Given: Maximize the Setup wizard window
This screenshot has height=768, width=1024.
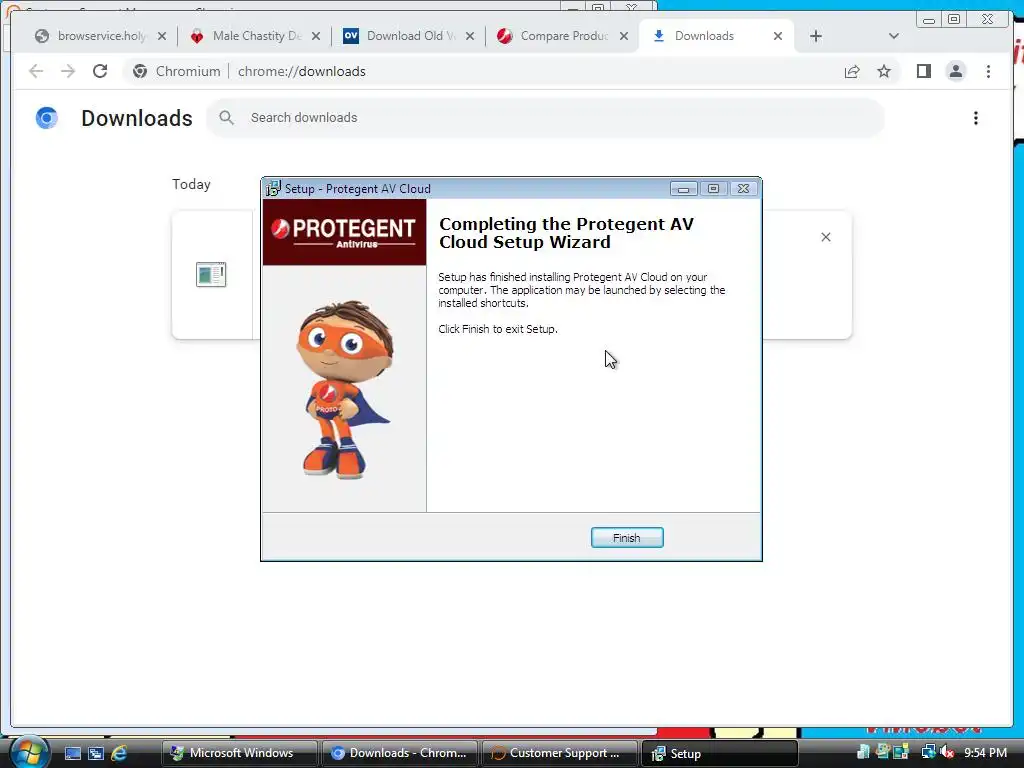Looking at the screenshot, I should (x=713, y=189).
